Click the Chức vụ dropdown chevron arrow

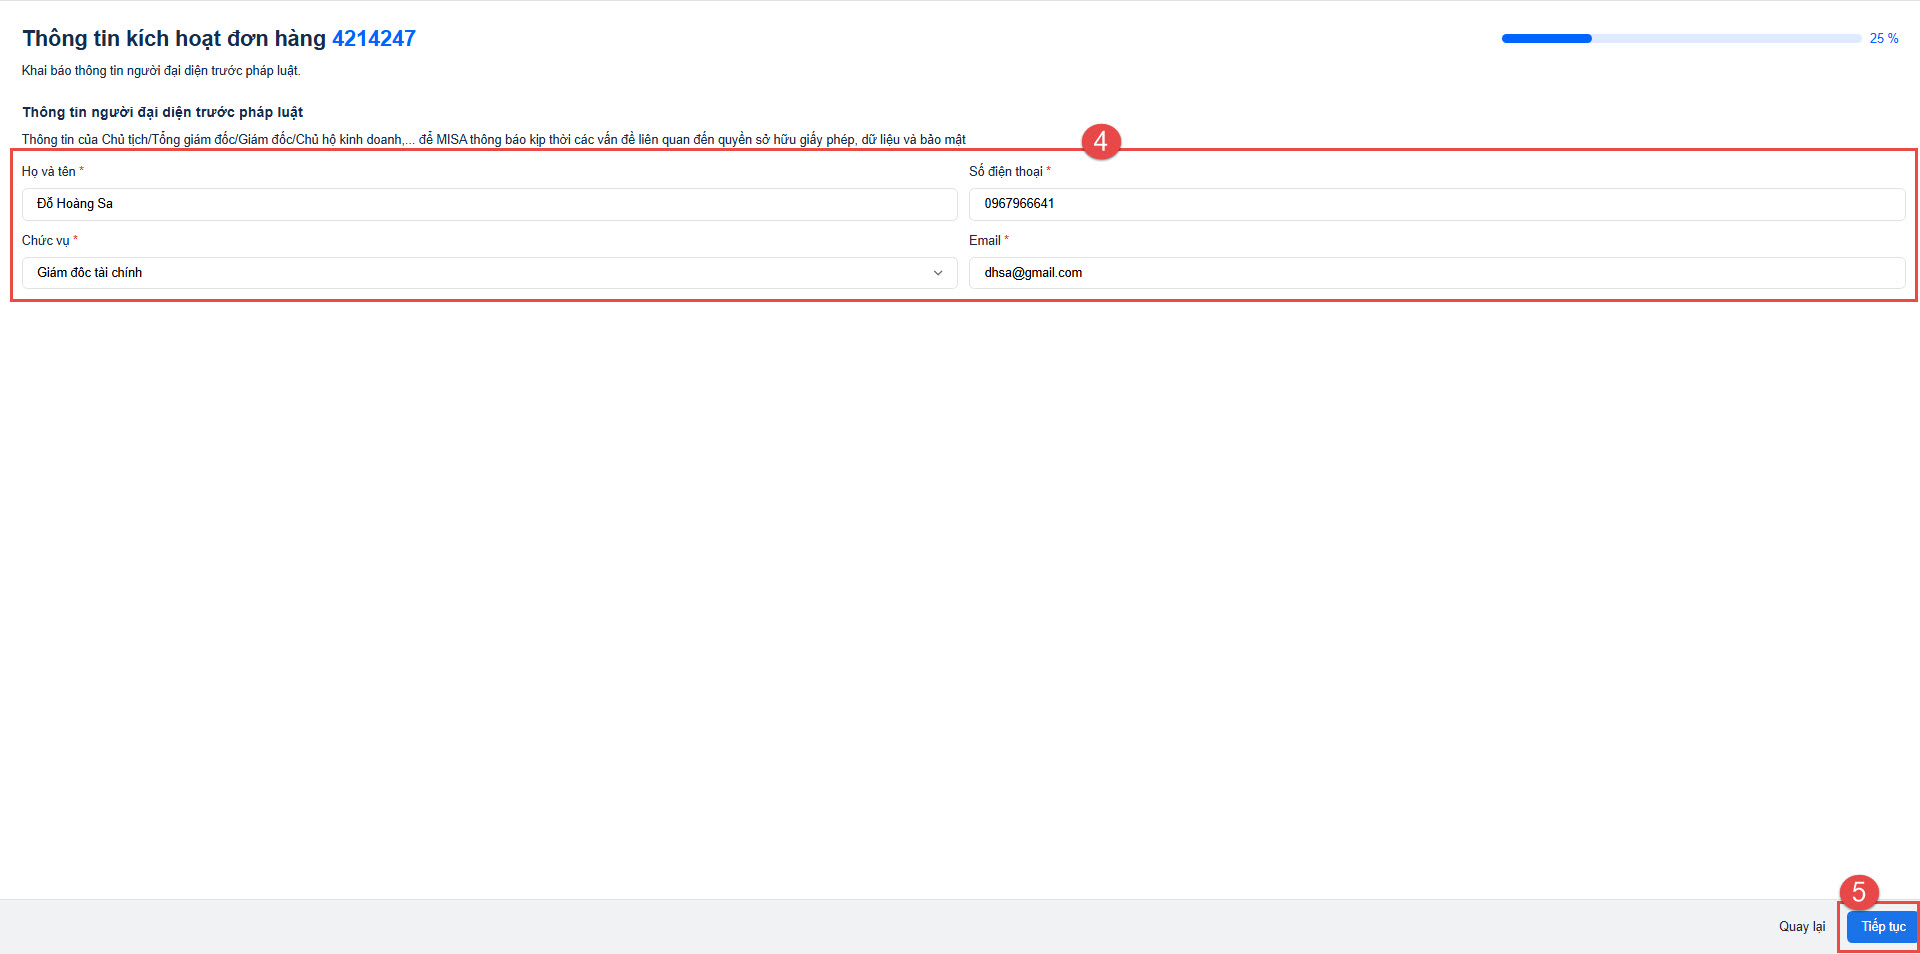tap(938, 273)
